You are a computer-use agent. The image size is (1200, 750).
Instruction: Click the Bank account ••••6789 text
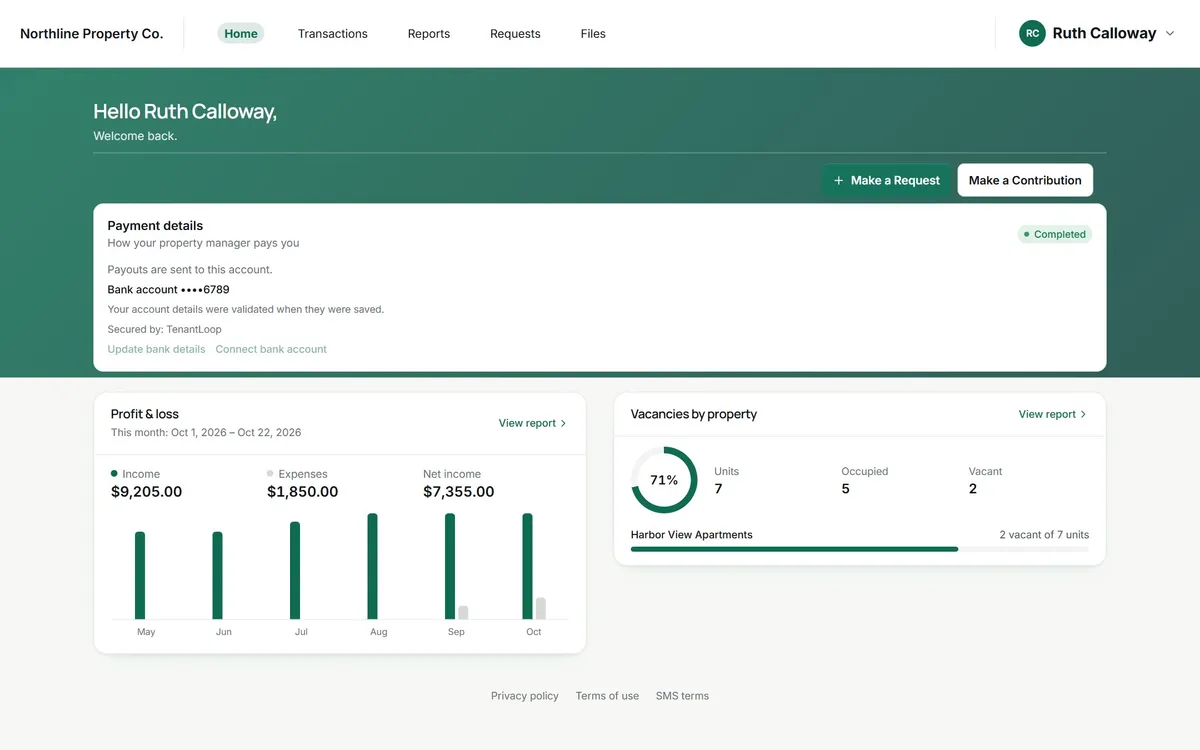(x=169, y=290)
